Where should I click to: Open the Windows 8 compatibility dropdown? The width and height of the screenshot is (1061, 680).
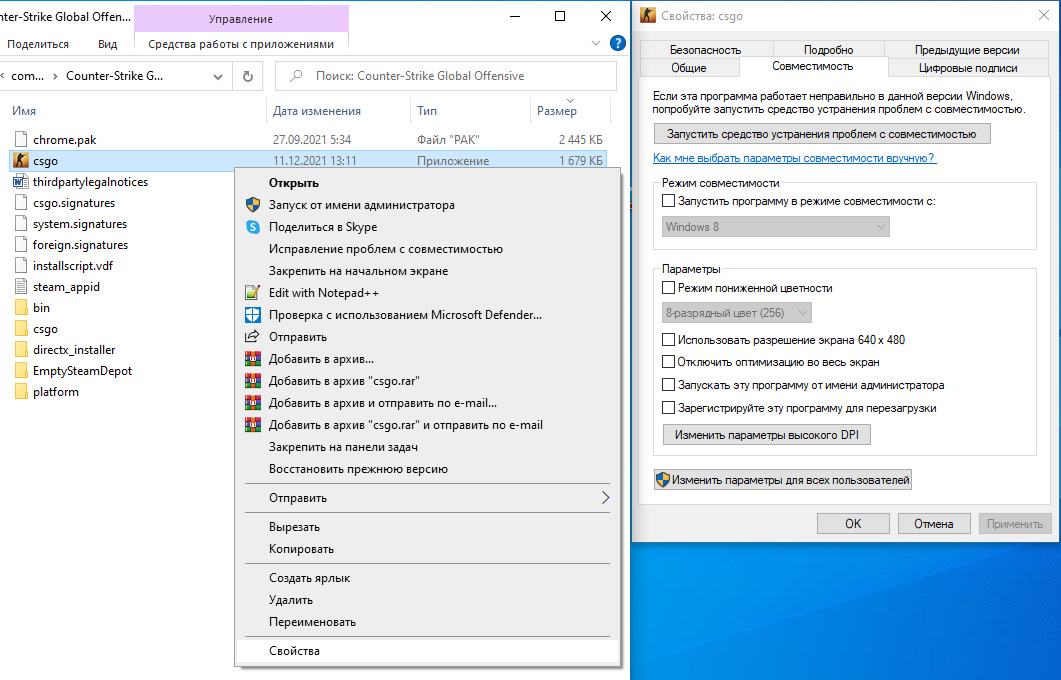click(775, 227)
